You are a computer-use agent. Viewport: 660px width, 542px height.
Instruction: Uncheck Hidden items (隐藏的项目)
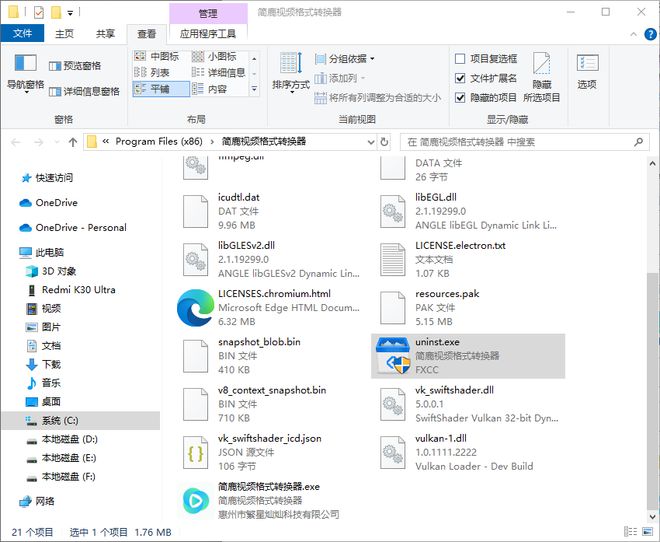coord(460,98)
